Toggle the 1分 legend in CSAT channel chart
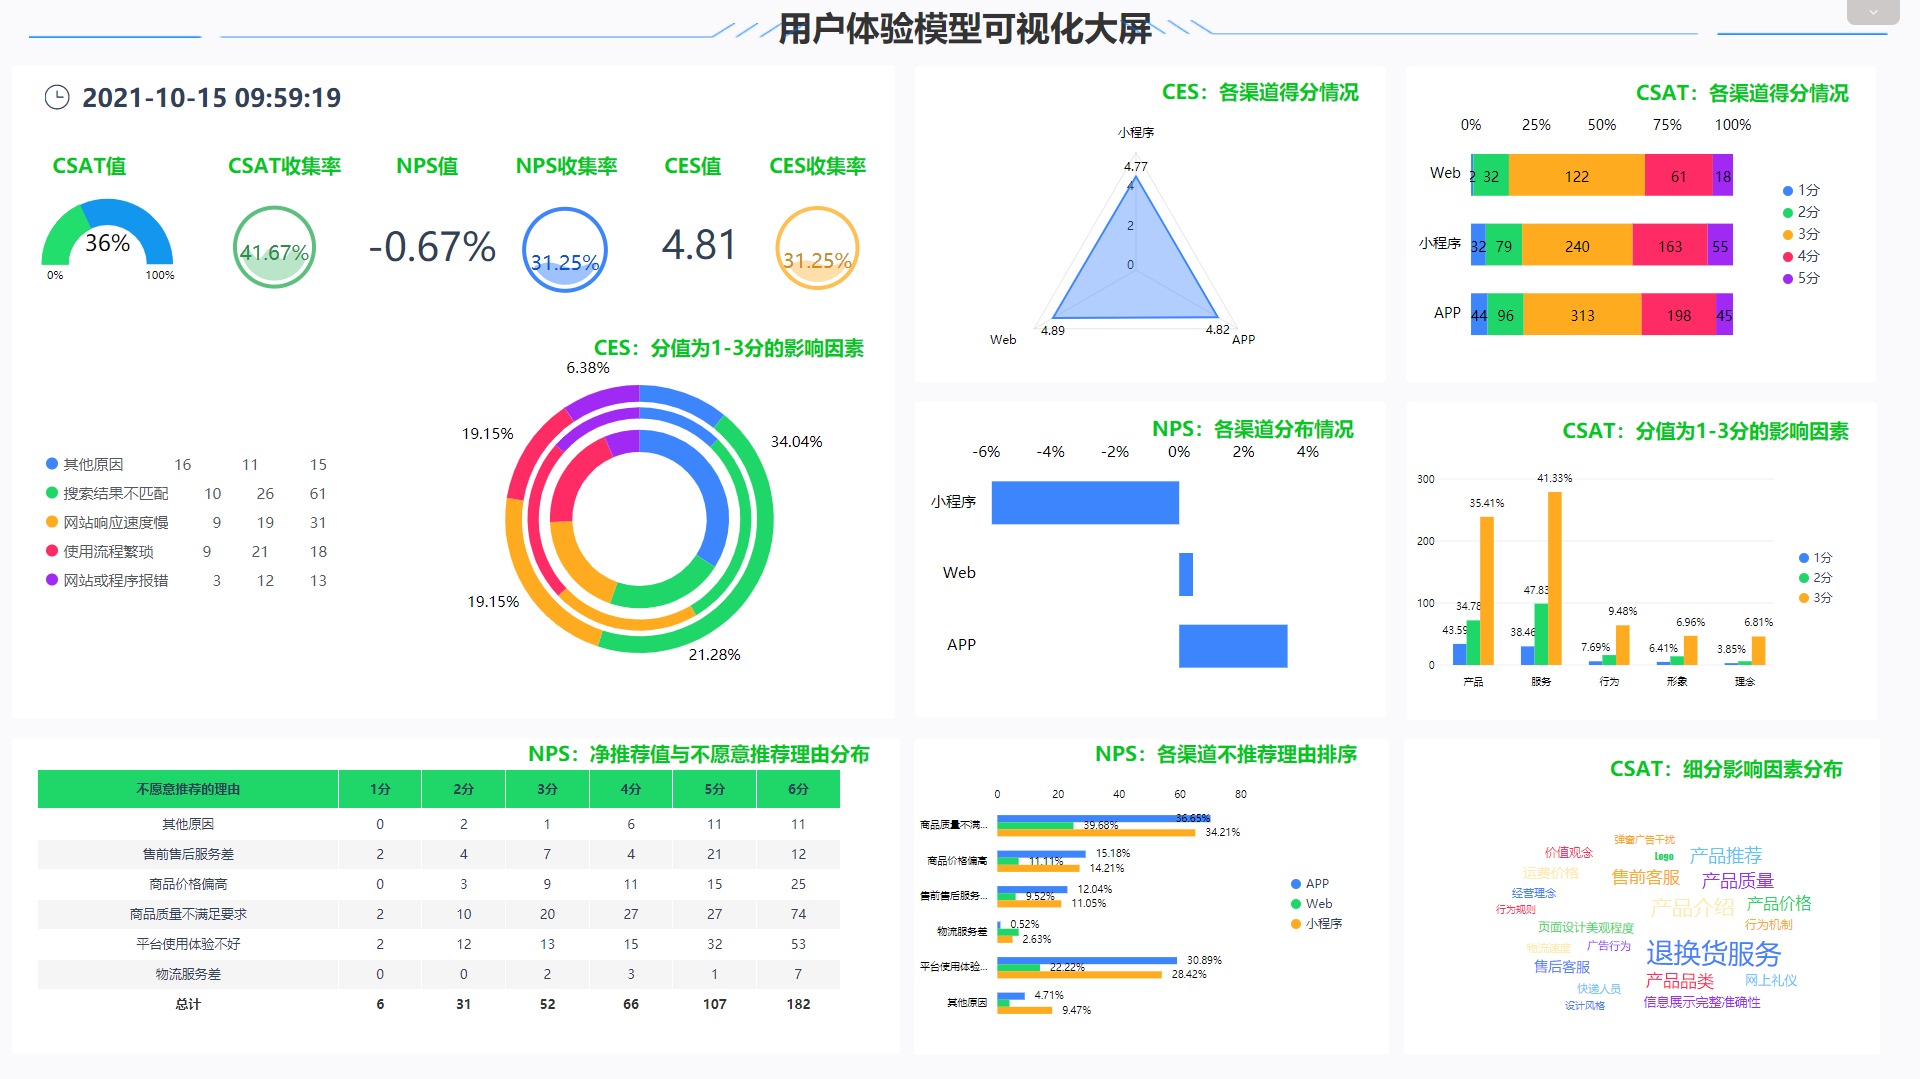 tap(1800, 189)
